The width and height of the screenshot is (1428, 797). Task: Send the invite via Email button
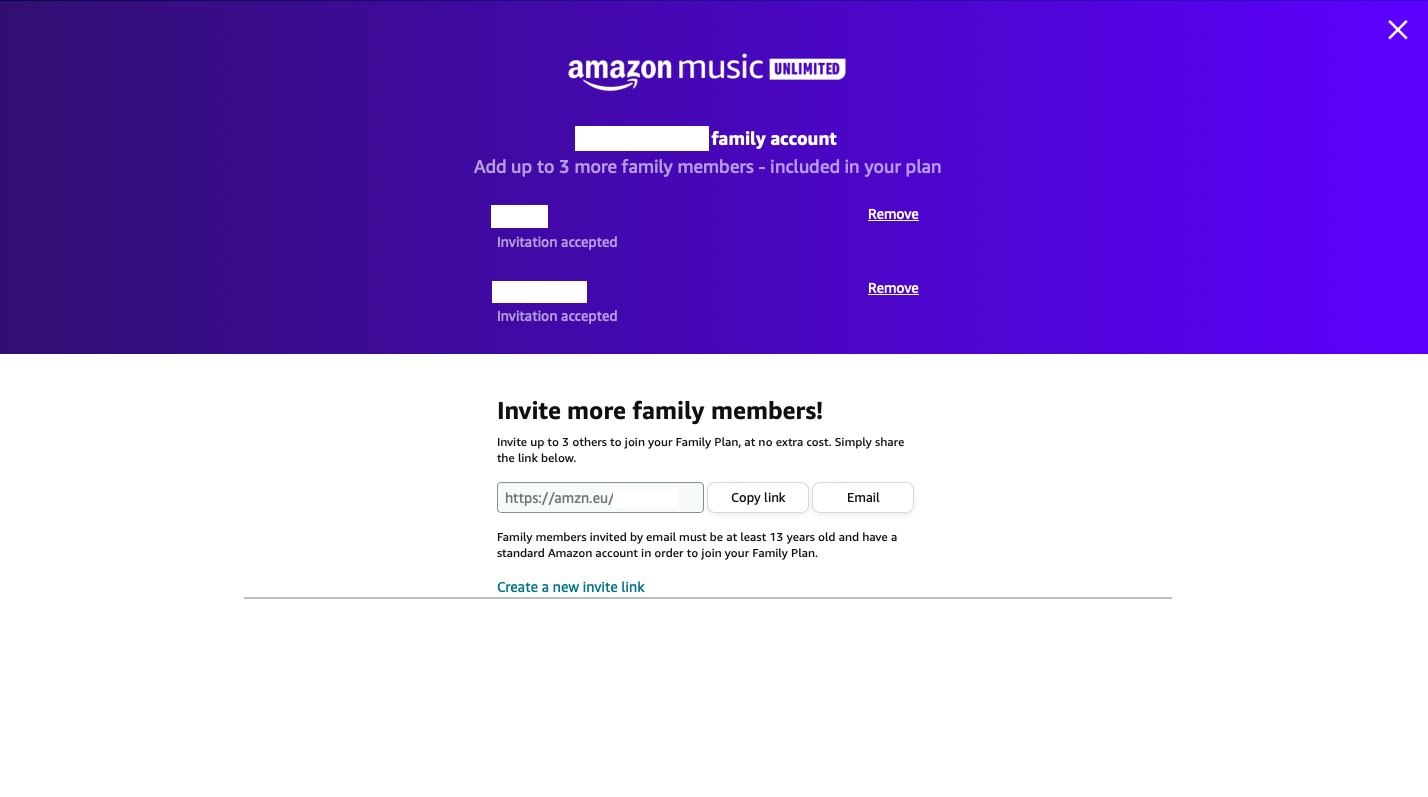click(x=862, y=498)
